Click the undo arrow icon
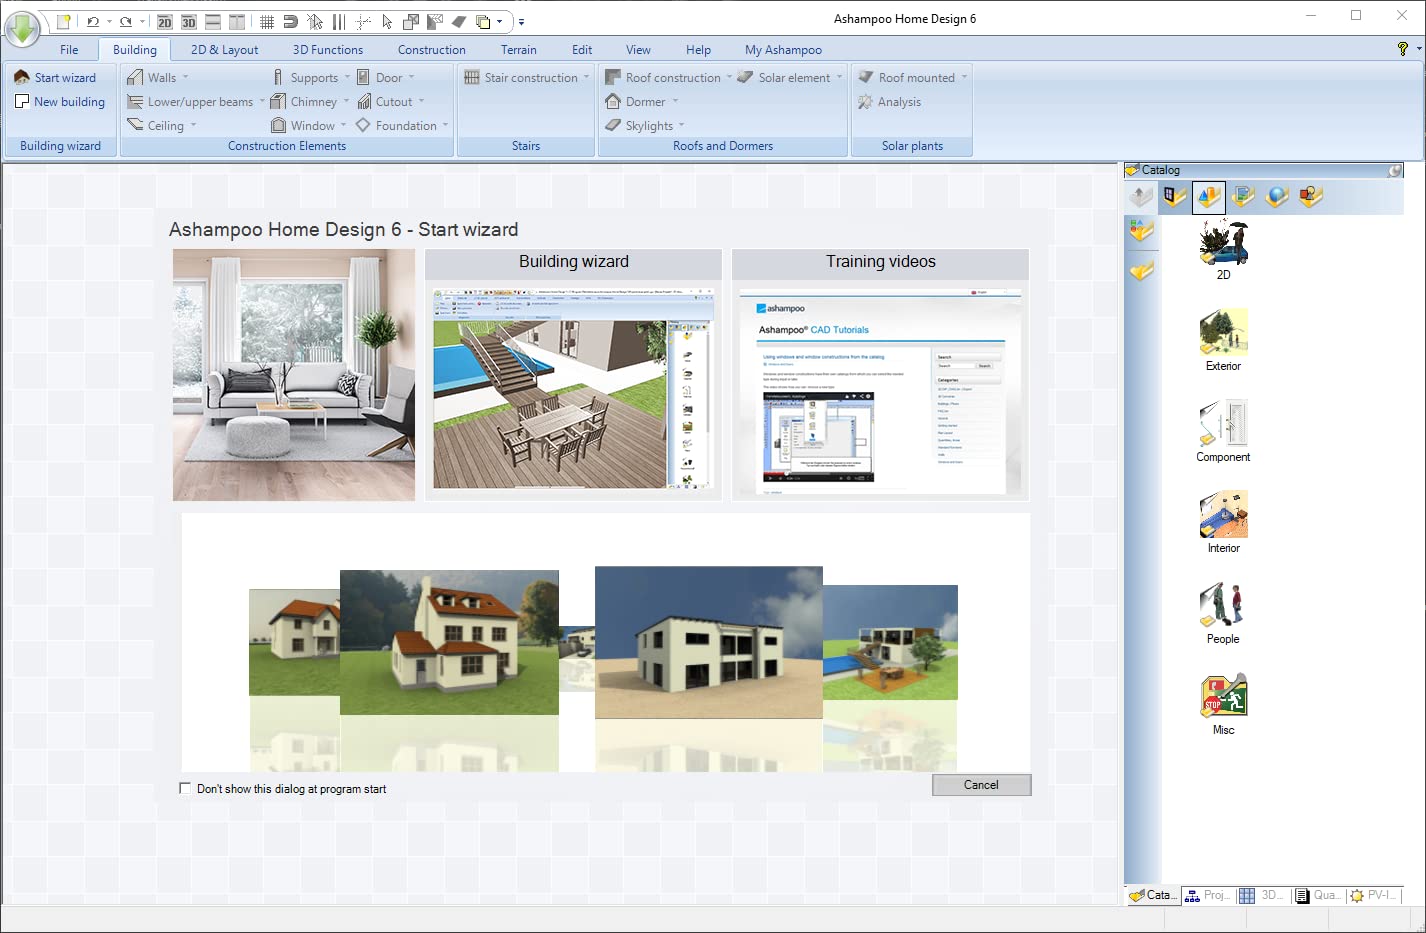Screen dimensions: 1426x933 pyautogui.click(x=93, y=21)
